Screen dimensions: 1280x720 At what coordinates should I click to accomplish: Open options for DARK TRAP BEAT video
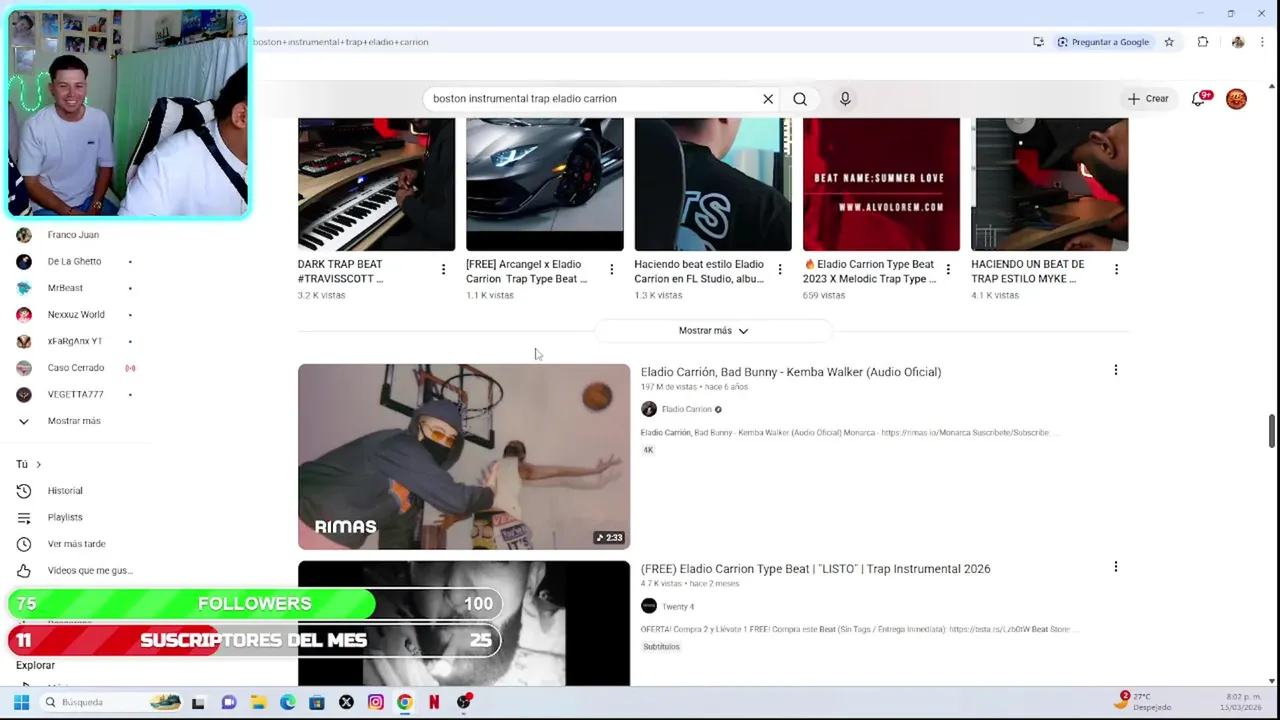pos(443,269)
